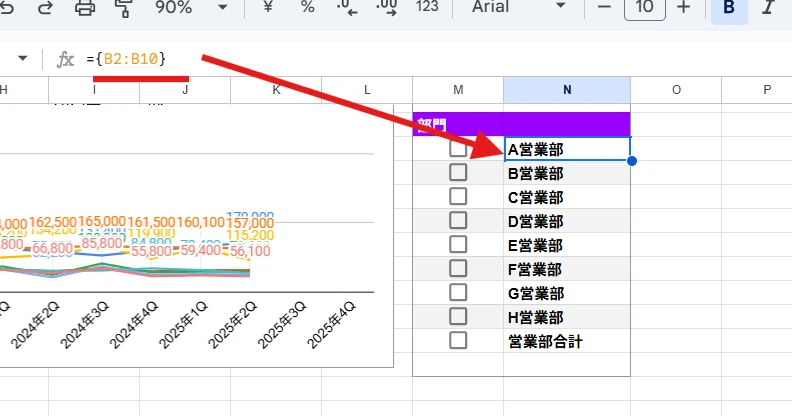
Task: Select column N header
Action: [567, 90]
